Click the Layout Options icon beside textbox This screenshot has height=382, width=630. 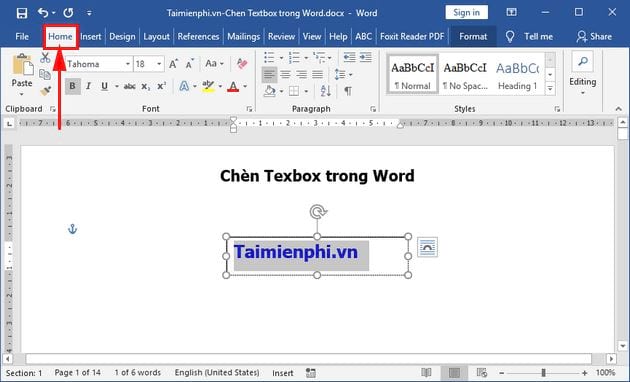[427, 247]
